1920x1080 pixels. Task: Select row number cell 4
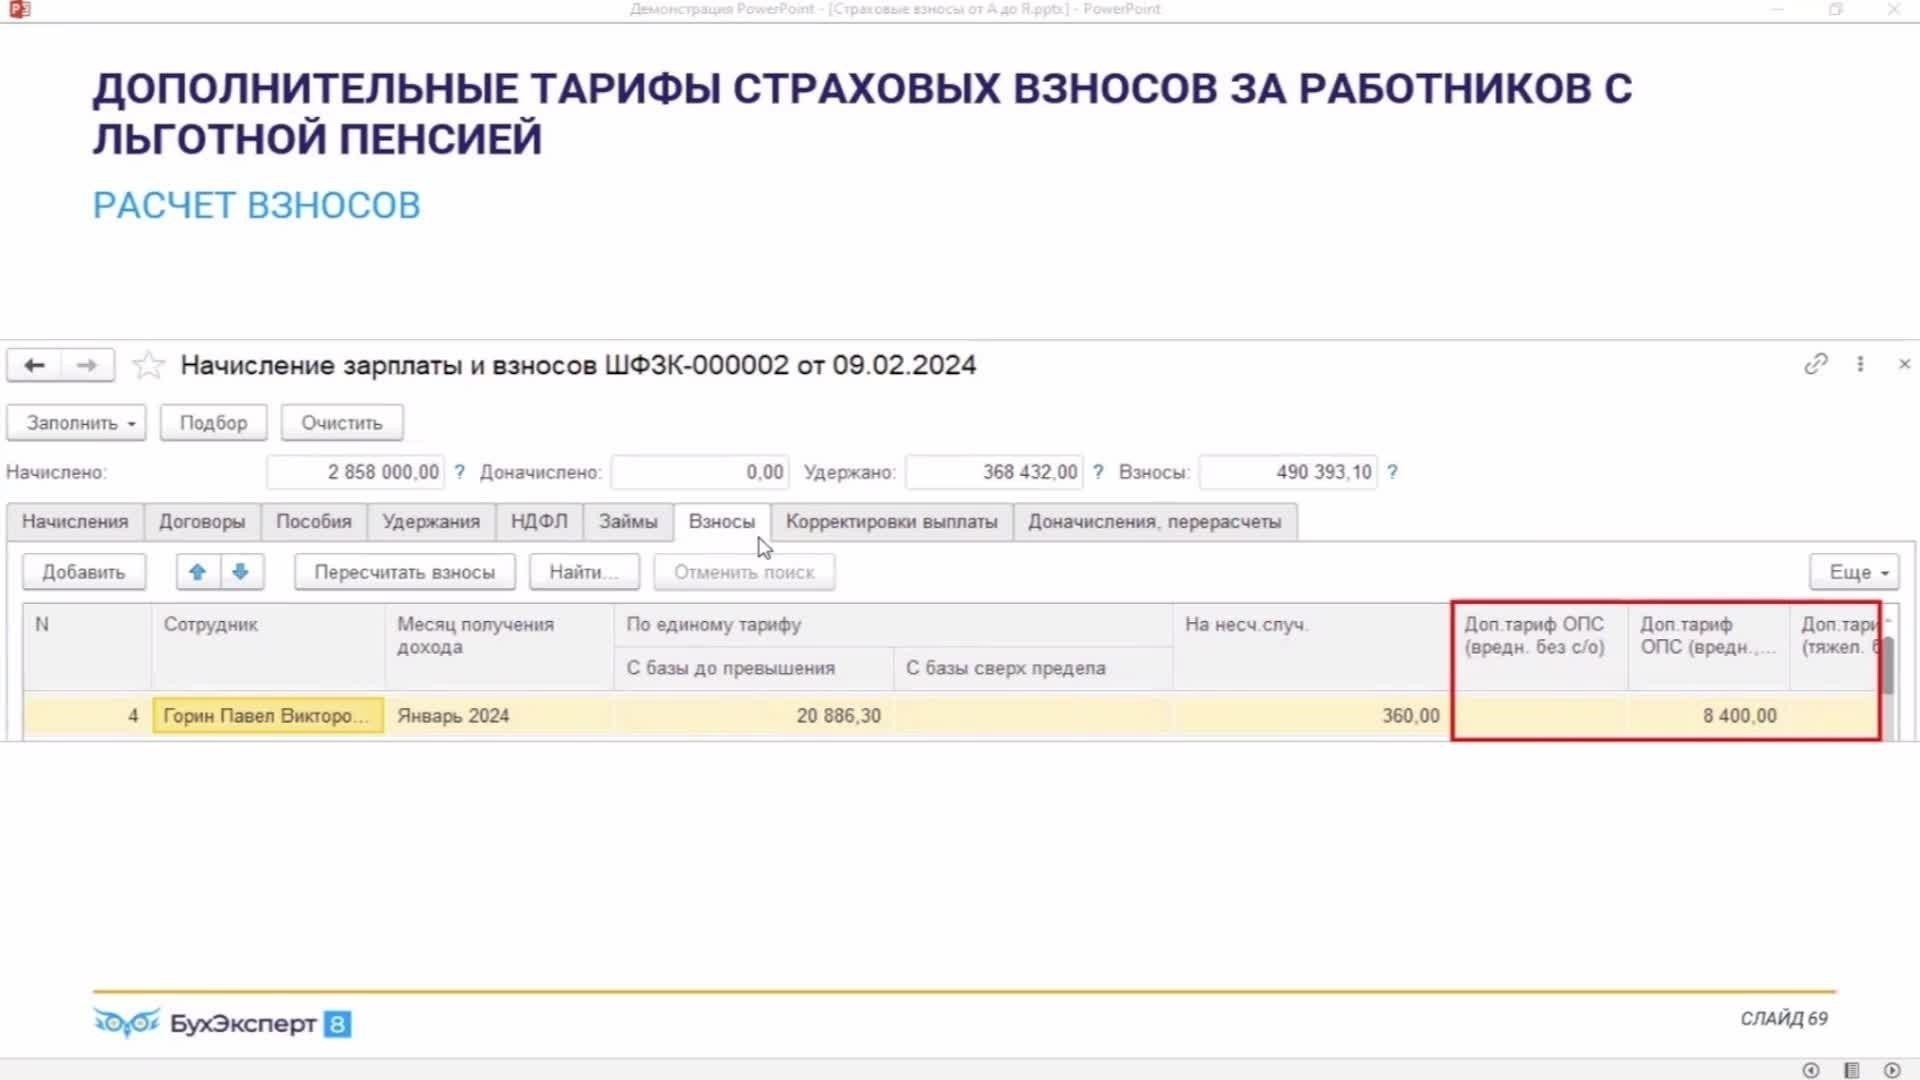pyautogui.click(x=88, y=716)
